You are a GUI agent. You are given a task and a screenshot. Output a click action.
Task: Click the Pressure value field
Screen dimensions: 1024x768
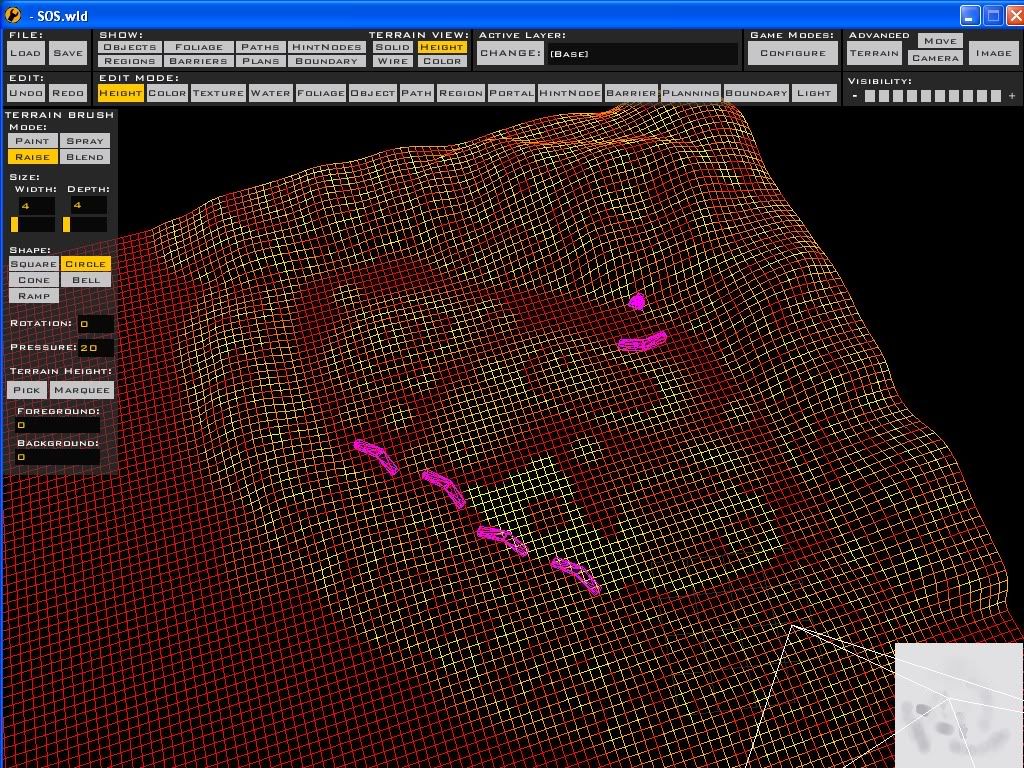click(95, 347)
